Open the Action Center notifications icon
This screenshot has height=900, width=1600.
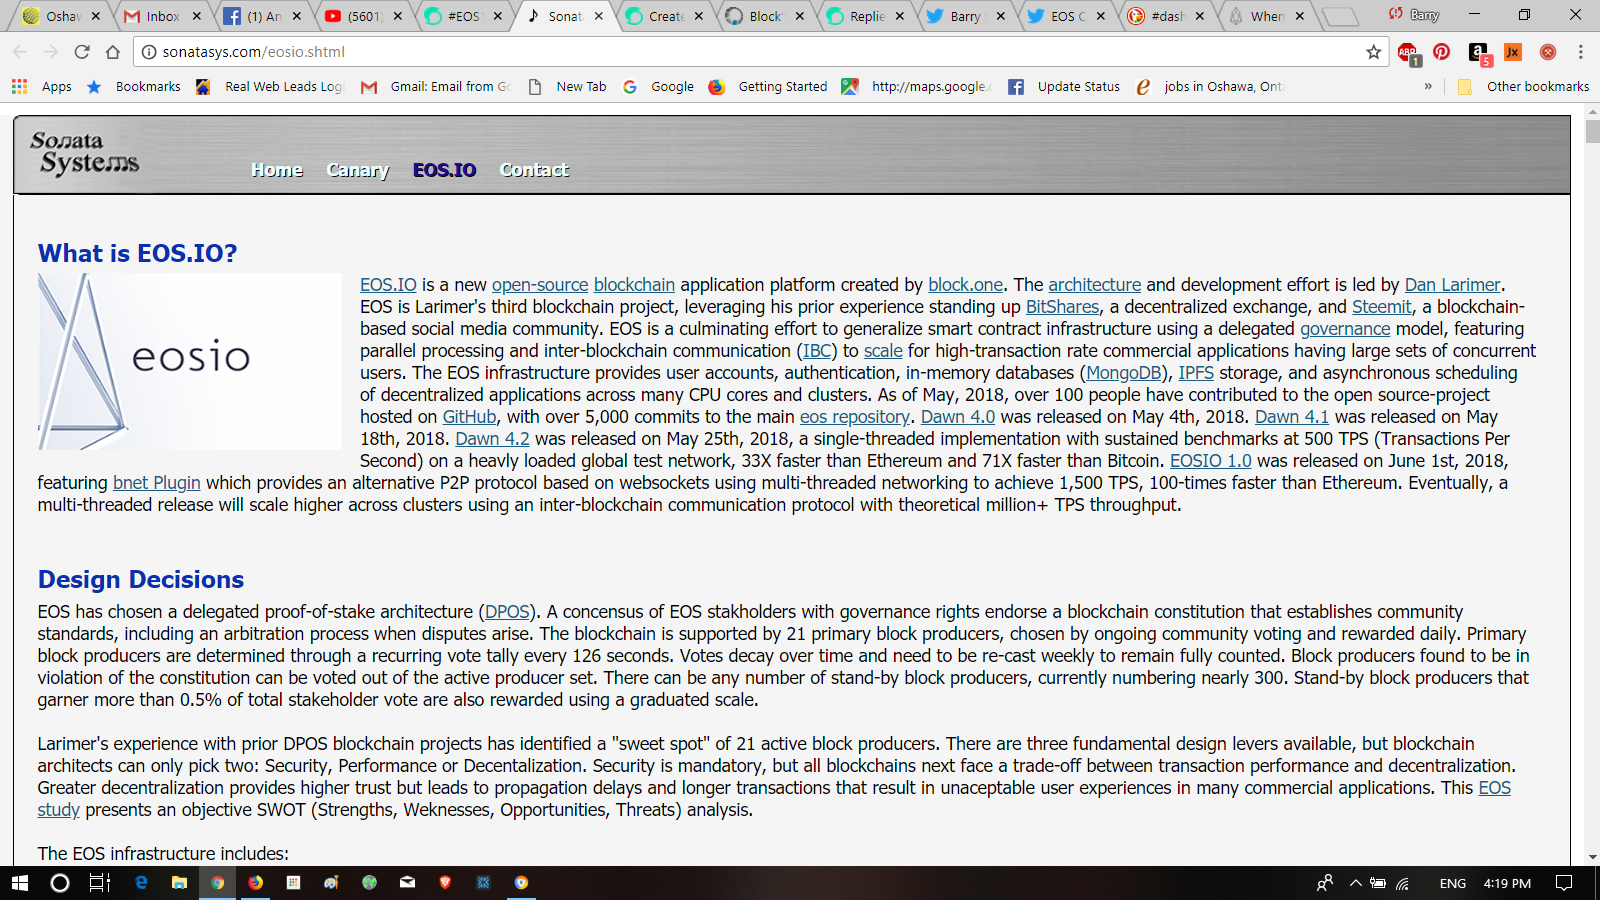tap(1564, 883)
